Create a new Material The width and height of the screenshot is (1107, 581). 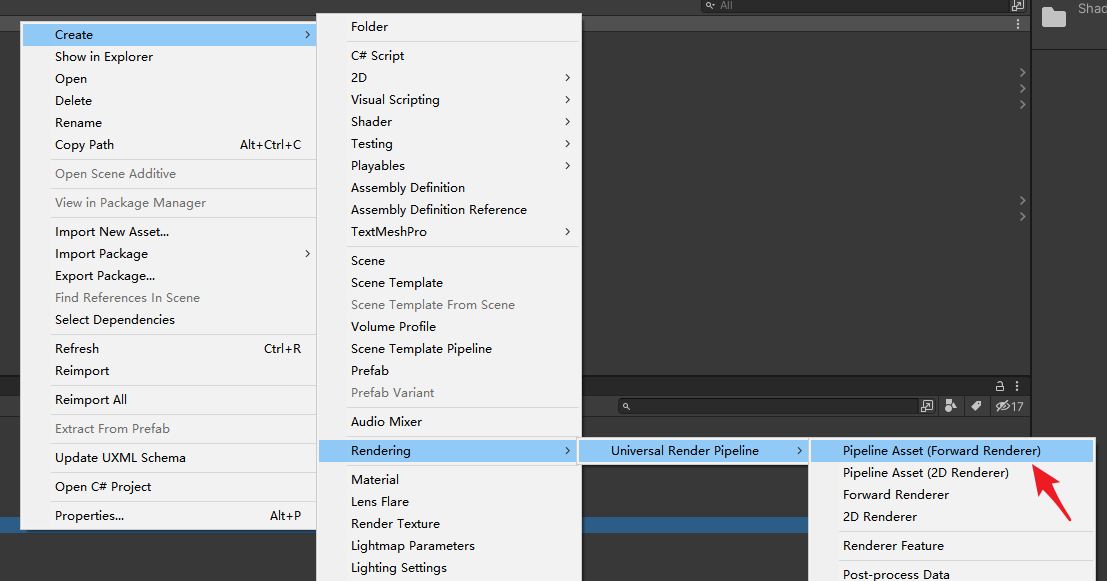pyautogui.click(x=449, y=479)
